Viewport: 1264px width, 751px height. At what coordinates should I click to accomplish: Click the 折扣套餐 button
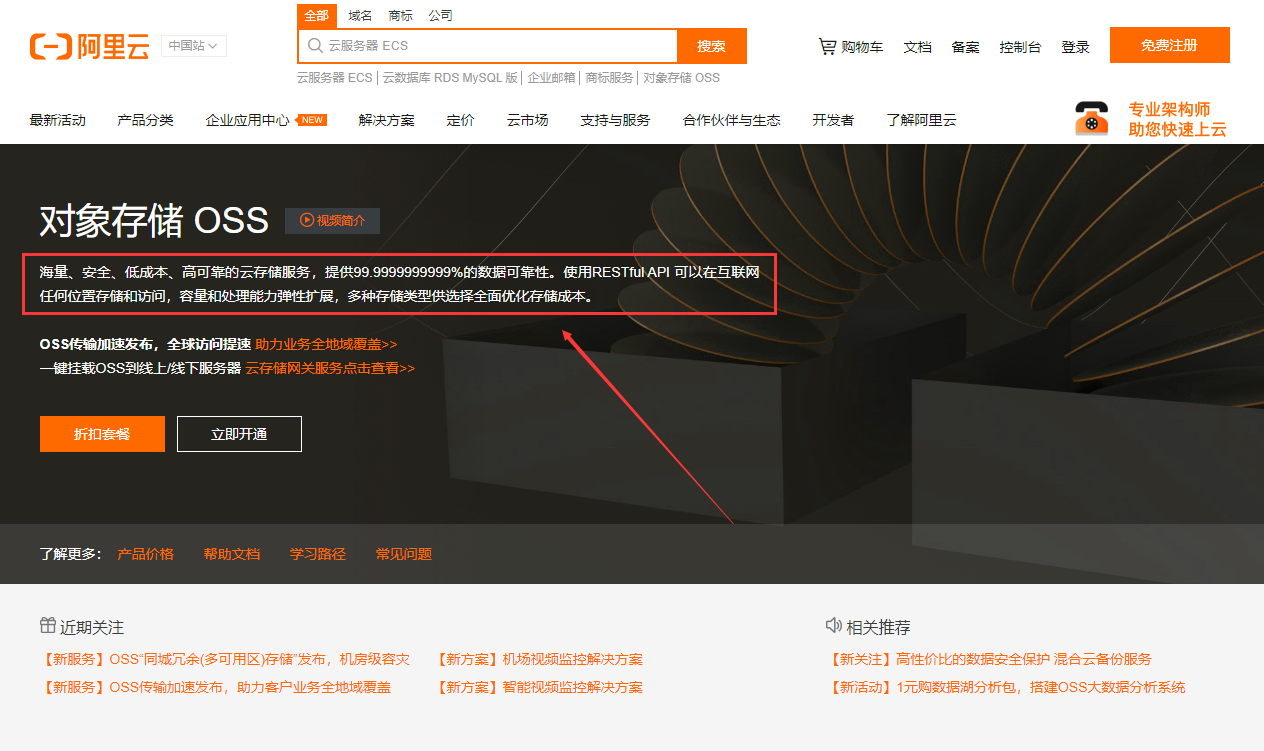coord(102,434)
